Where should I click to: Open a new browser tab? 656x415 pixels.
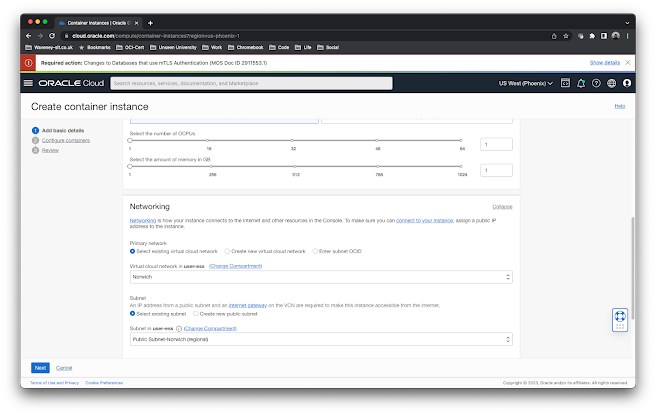151,23
